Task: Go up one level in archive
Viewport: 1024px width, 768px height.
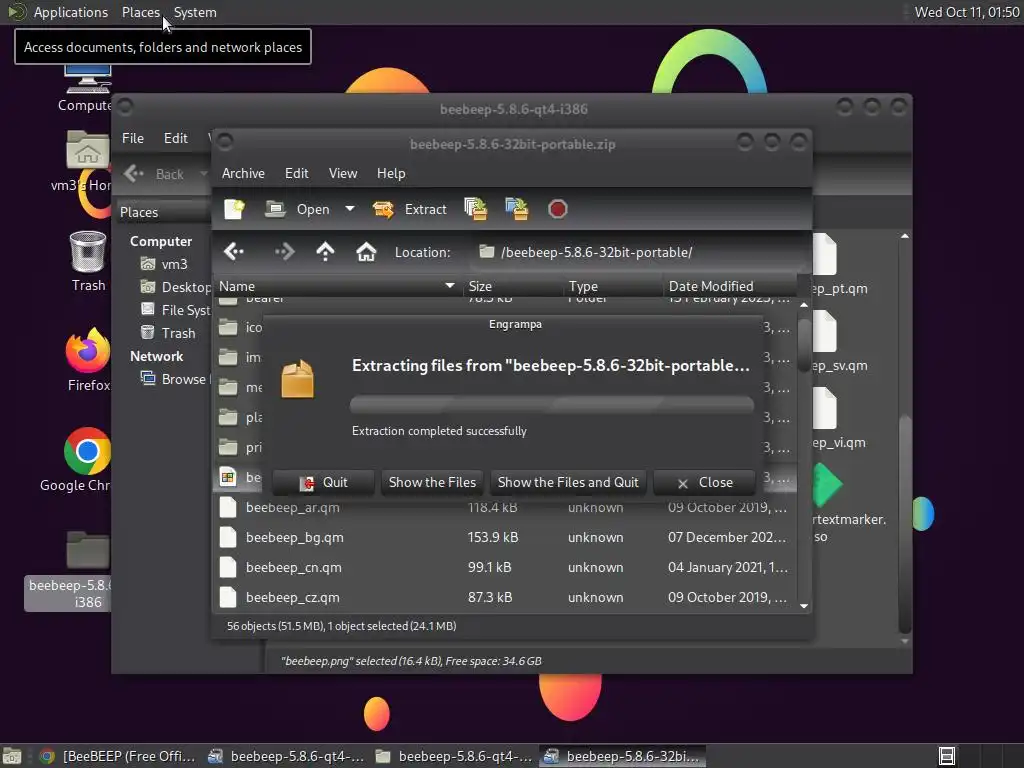Action: coord(325,251)
